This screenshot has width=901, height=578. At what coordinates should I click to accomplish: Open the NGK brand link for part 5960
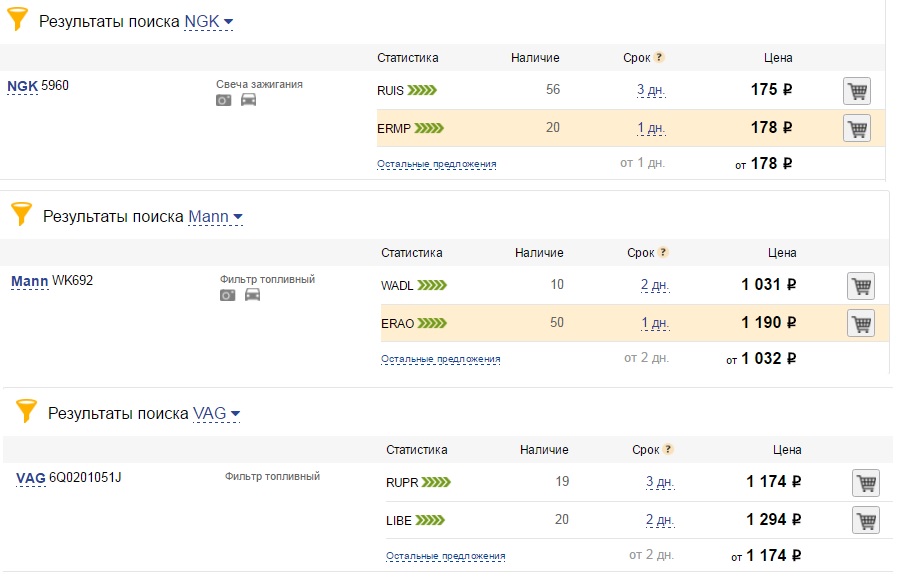point(22,86)
